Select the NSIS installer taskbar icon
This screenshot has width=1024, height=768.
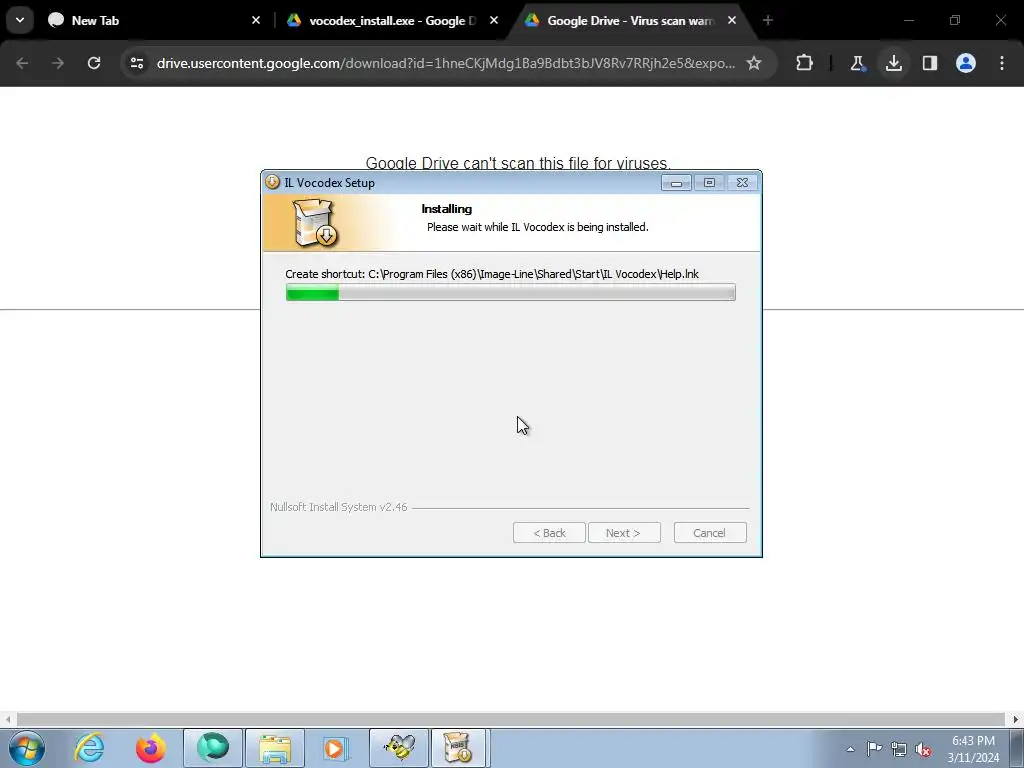click(x=458, y=748)
